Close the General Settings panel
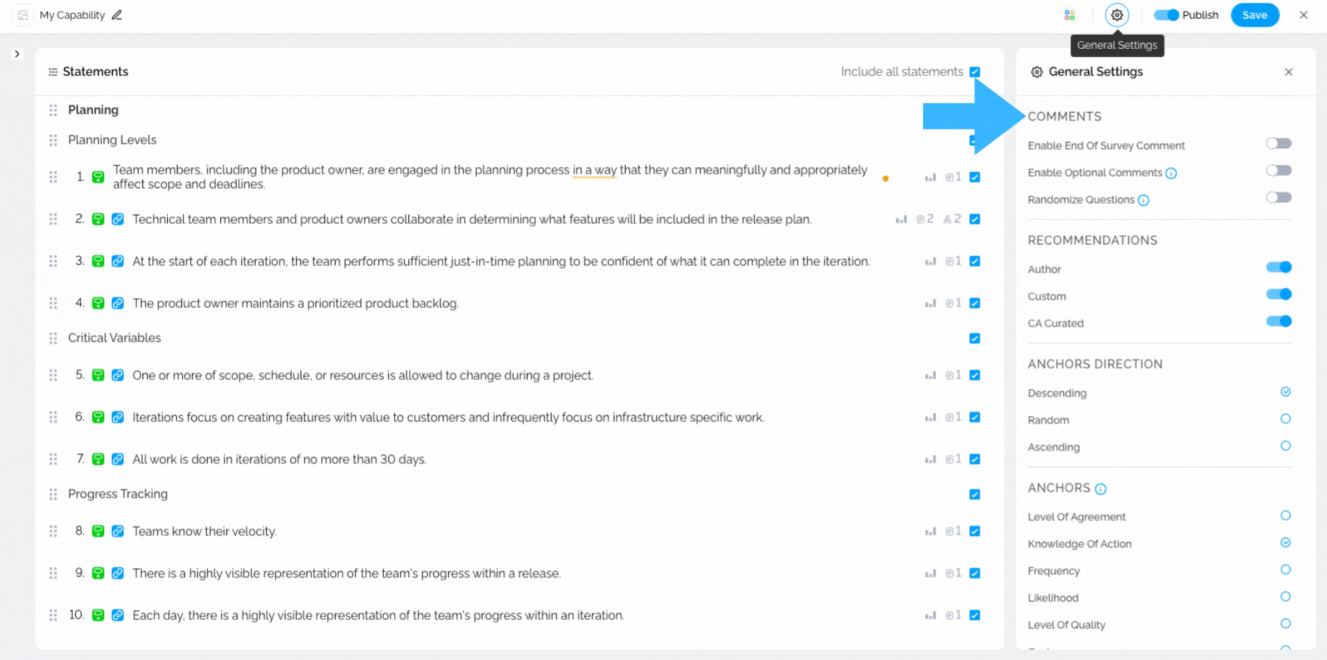The image size is (1327, 660). (x=1289, y=72)
